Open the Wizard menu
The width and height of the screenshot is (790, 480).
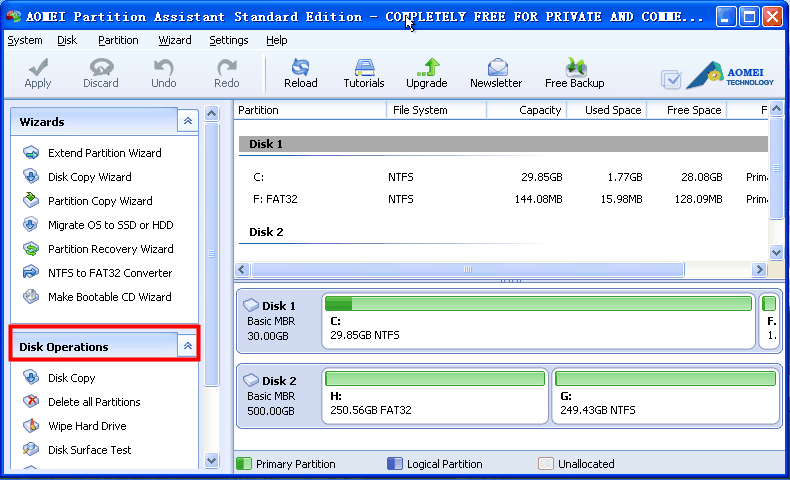pyautogui.click(x=175, y=40)
